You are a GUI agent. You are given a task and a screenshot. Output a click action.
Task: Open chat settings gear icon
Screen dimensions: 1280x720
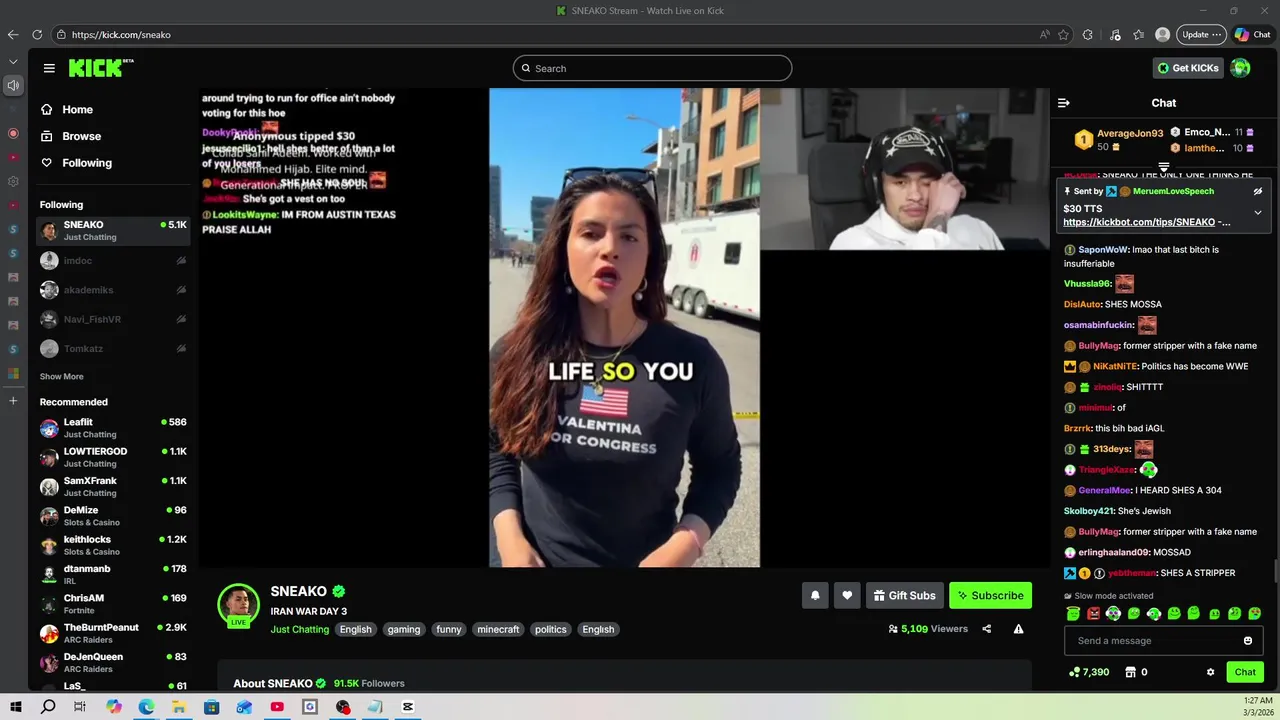(x=1210, y=672)
